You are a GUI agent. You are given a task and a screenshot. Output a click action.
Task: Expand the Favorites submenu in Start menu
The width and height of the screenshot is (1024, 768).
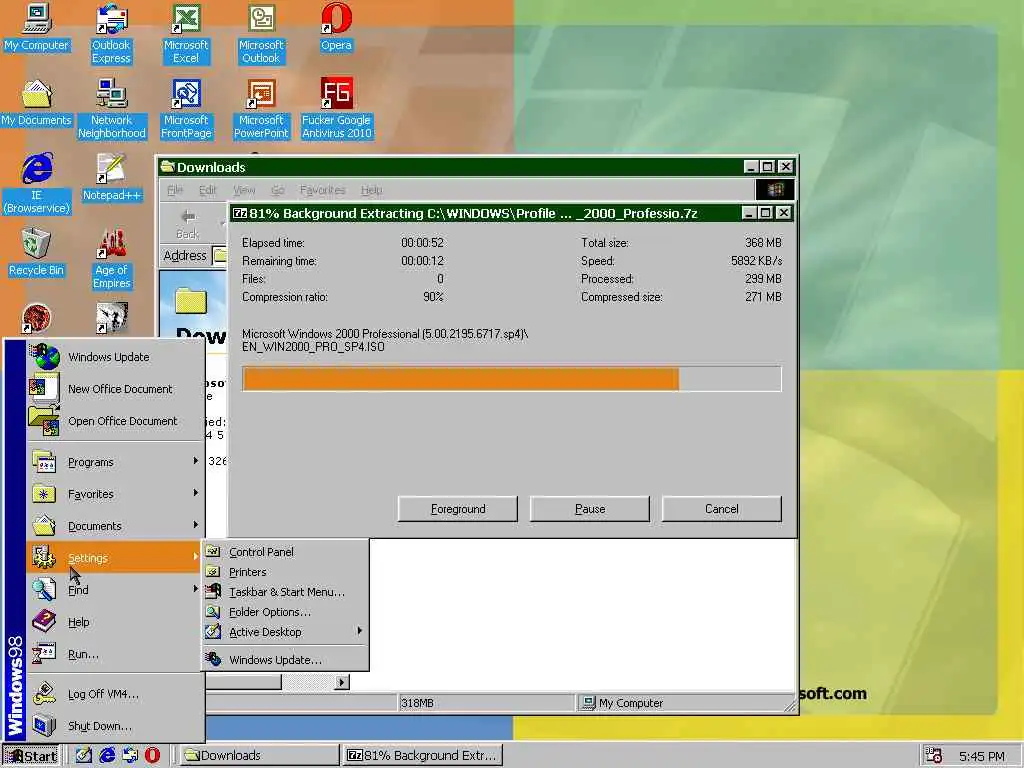pos(116,494)
